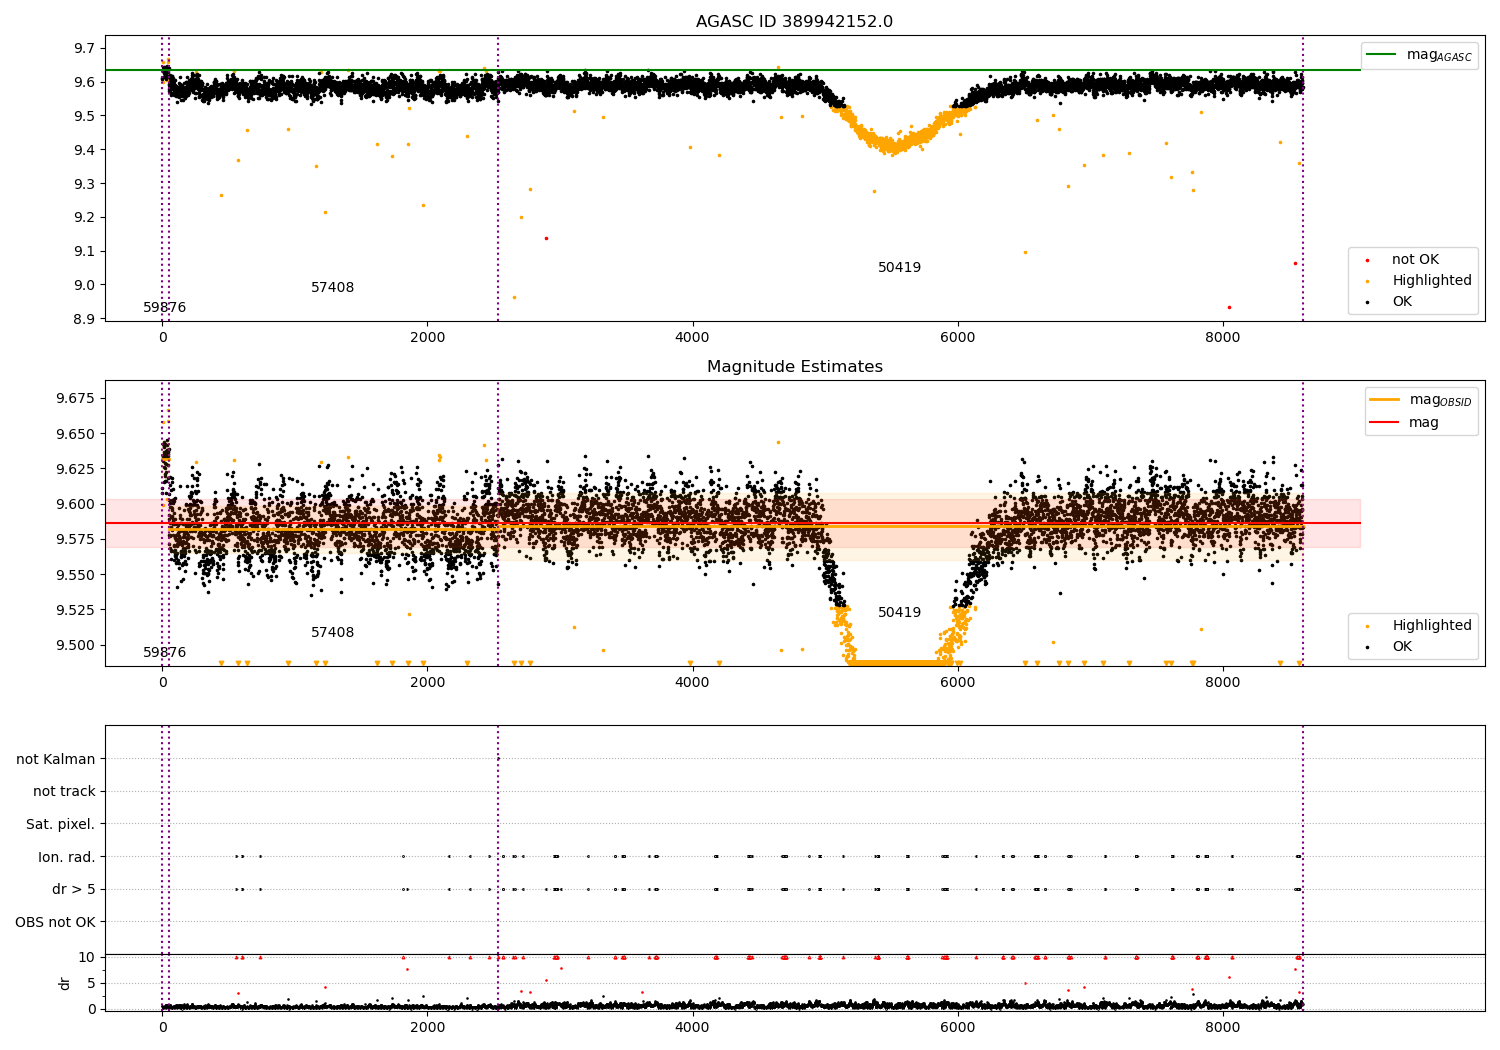The height and width of the screenshot is (1050, 1500).
Task: Click y-axis tick "9.600" in middle plot
Action: click(x=76, y=505)
